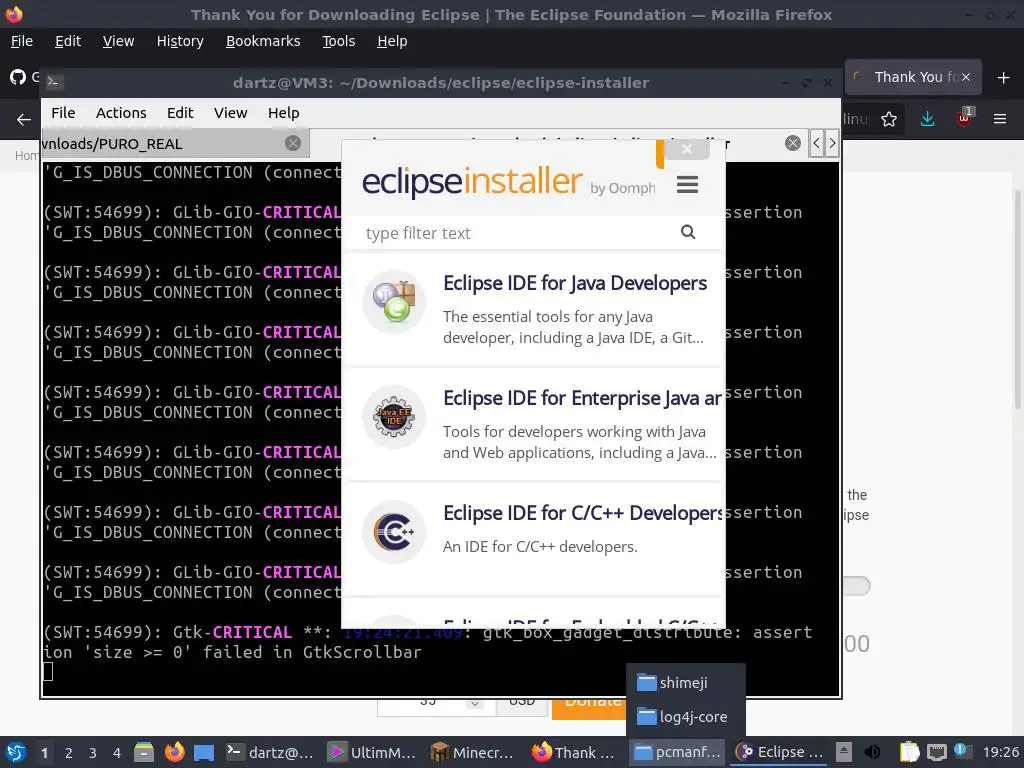Open a new Firefox tab
The image size is (1024, 768).
(x=1004, y=78)
